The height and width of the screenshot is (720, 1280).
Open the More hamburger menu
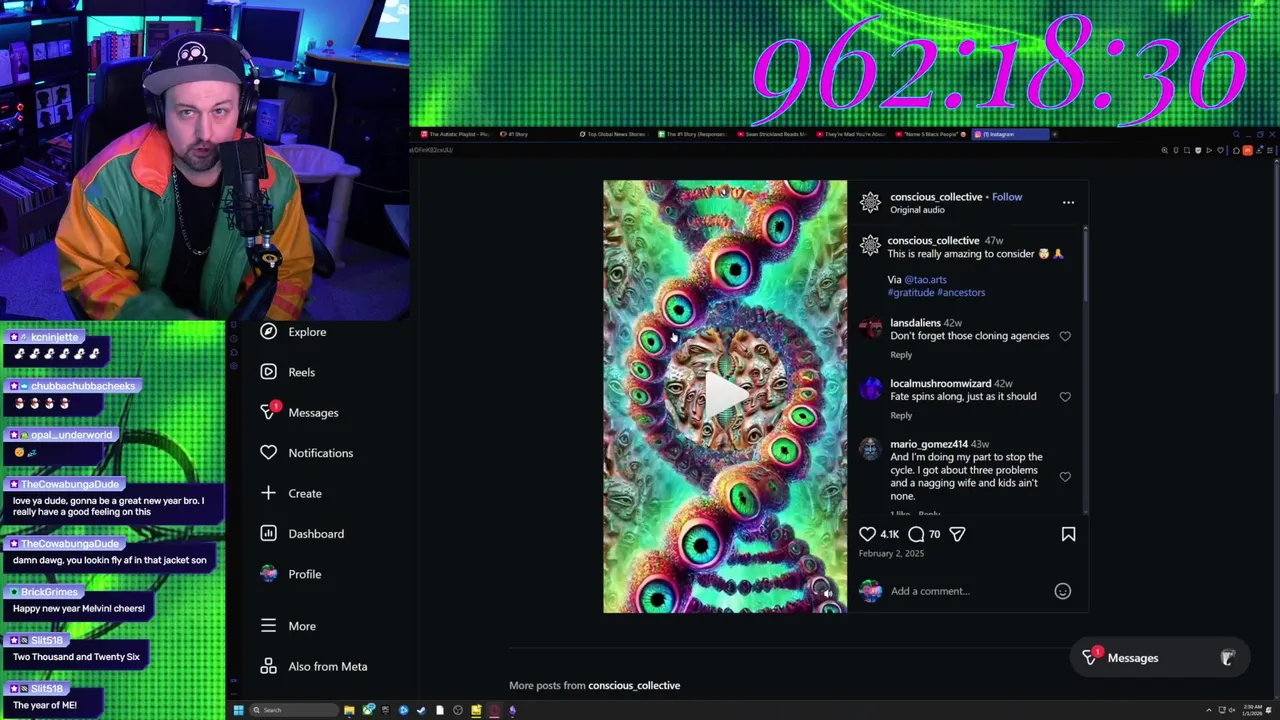268,626
